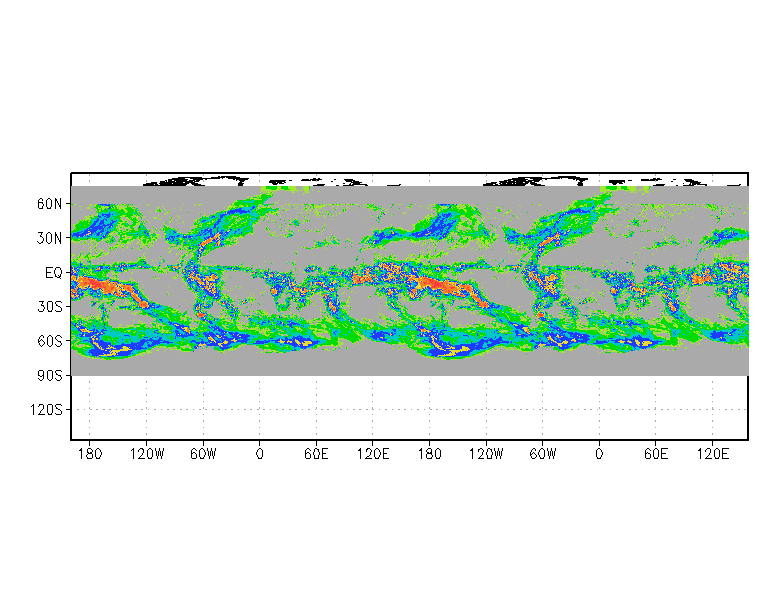Click the 120S axis label
The image size is (784, 612).
(x=46, y=410)
